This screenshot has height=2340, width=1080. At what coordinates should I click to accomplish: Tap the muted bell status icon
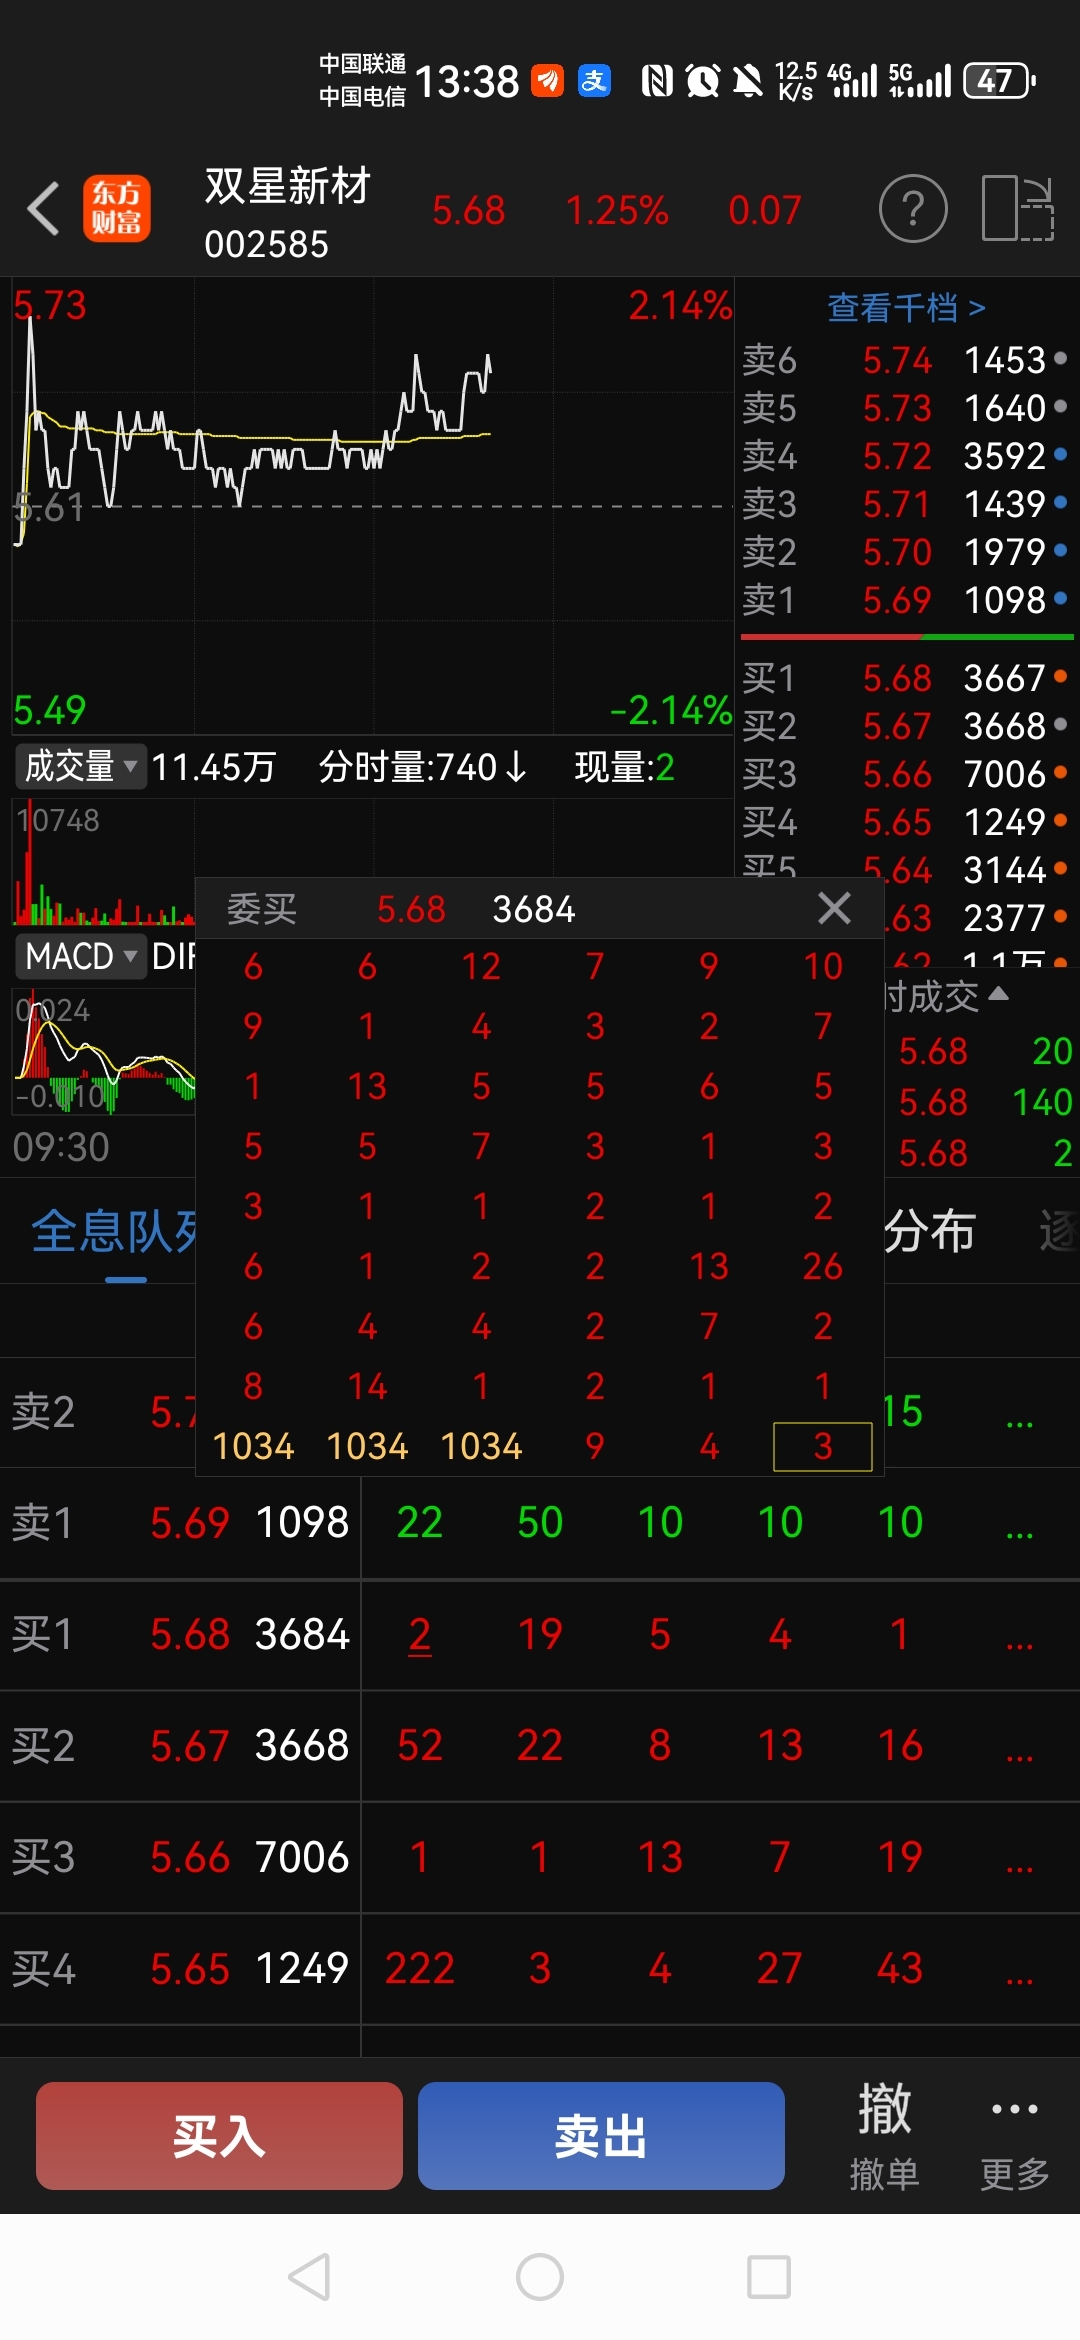[747, 80]
